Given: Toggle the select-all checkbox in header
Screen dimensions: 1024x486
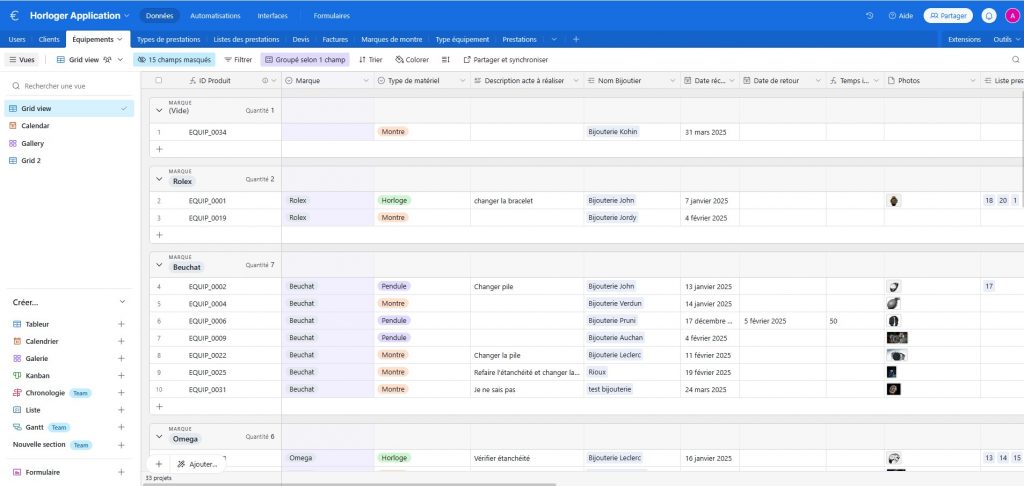Looking at the screenshot, I should [158, 80].
